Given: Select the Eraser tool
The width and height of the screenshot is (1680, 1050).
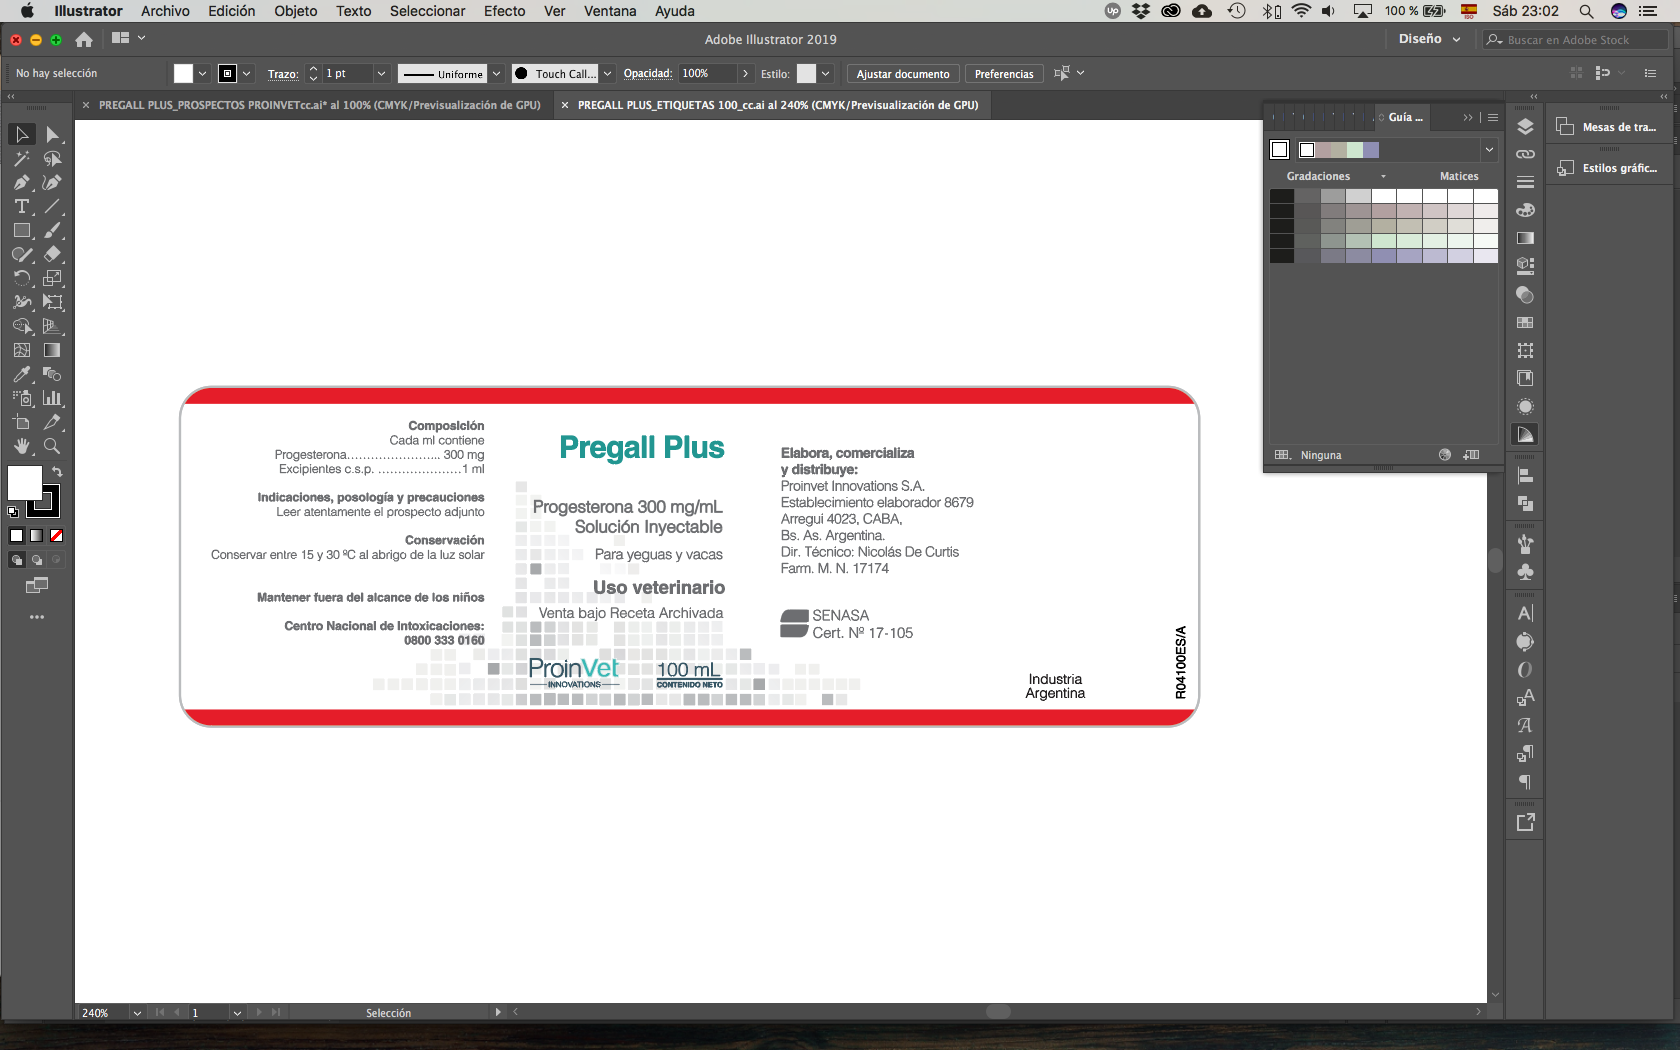Looking at the screenshot, I should coord(52,254).
